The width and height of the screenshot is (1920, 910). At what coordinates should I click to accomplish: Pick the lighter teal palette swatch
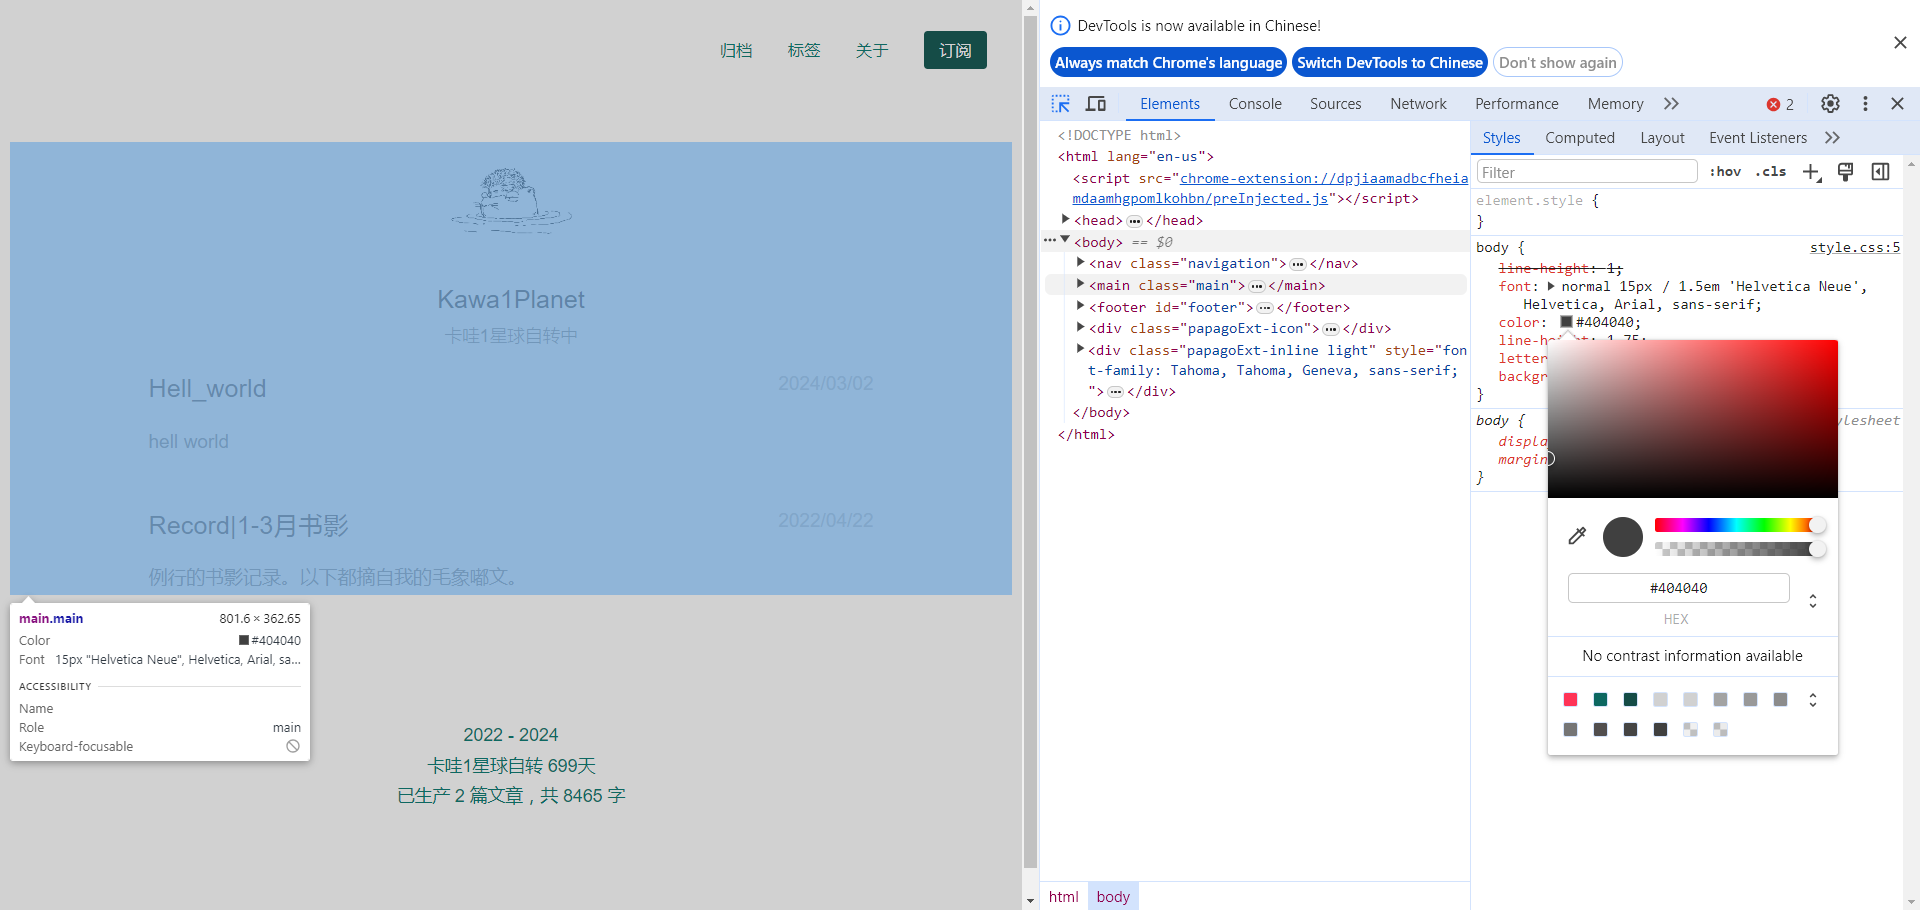[1600, 700]
